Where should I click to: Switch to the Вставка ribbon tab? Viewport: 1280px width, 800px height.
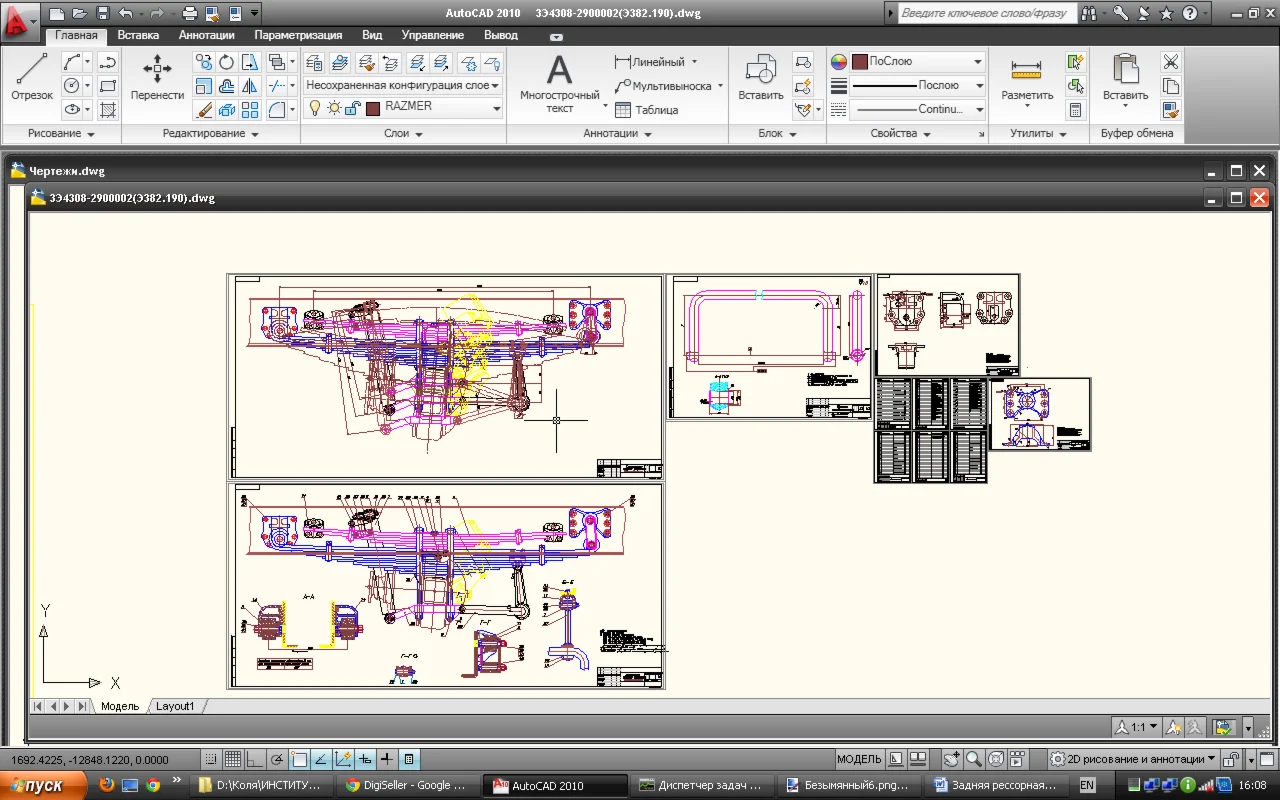coord(138,35)
